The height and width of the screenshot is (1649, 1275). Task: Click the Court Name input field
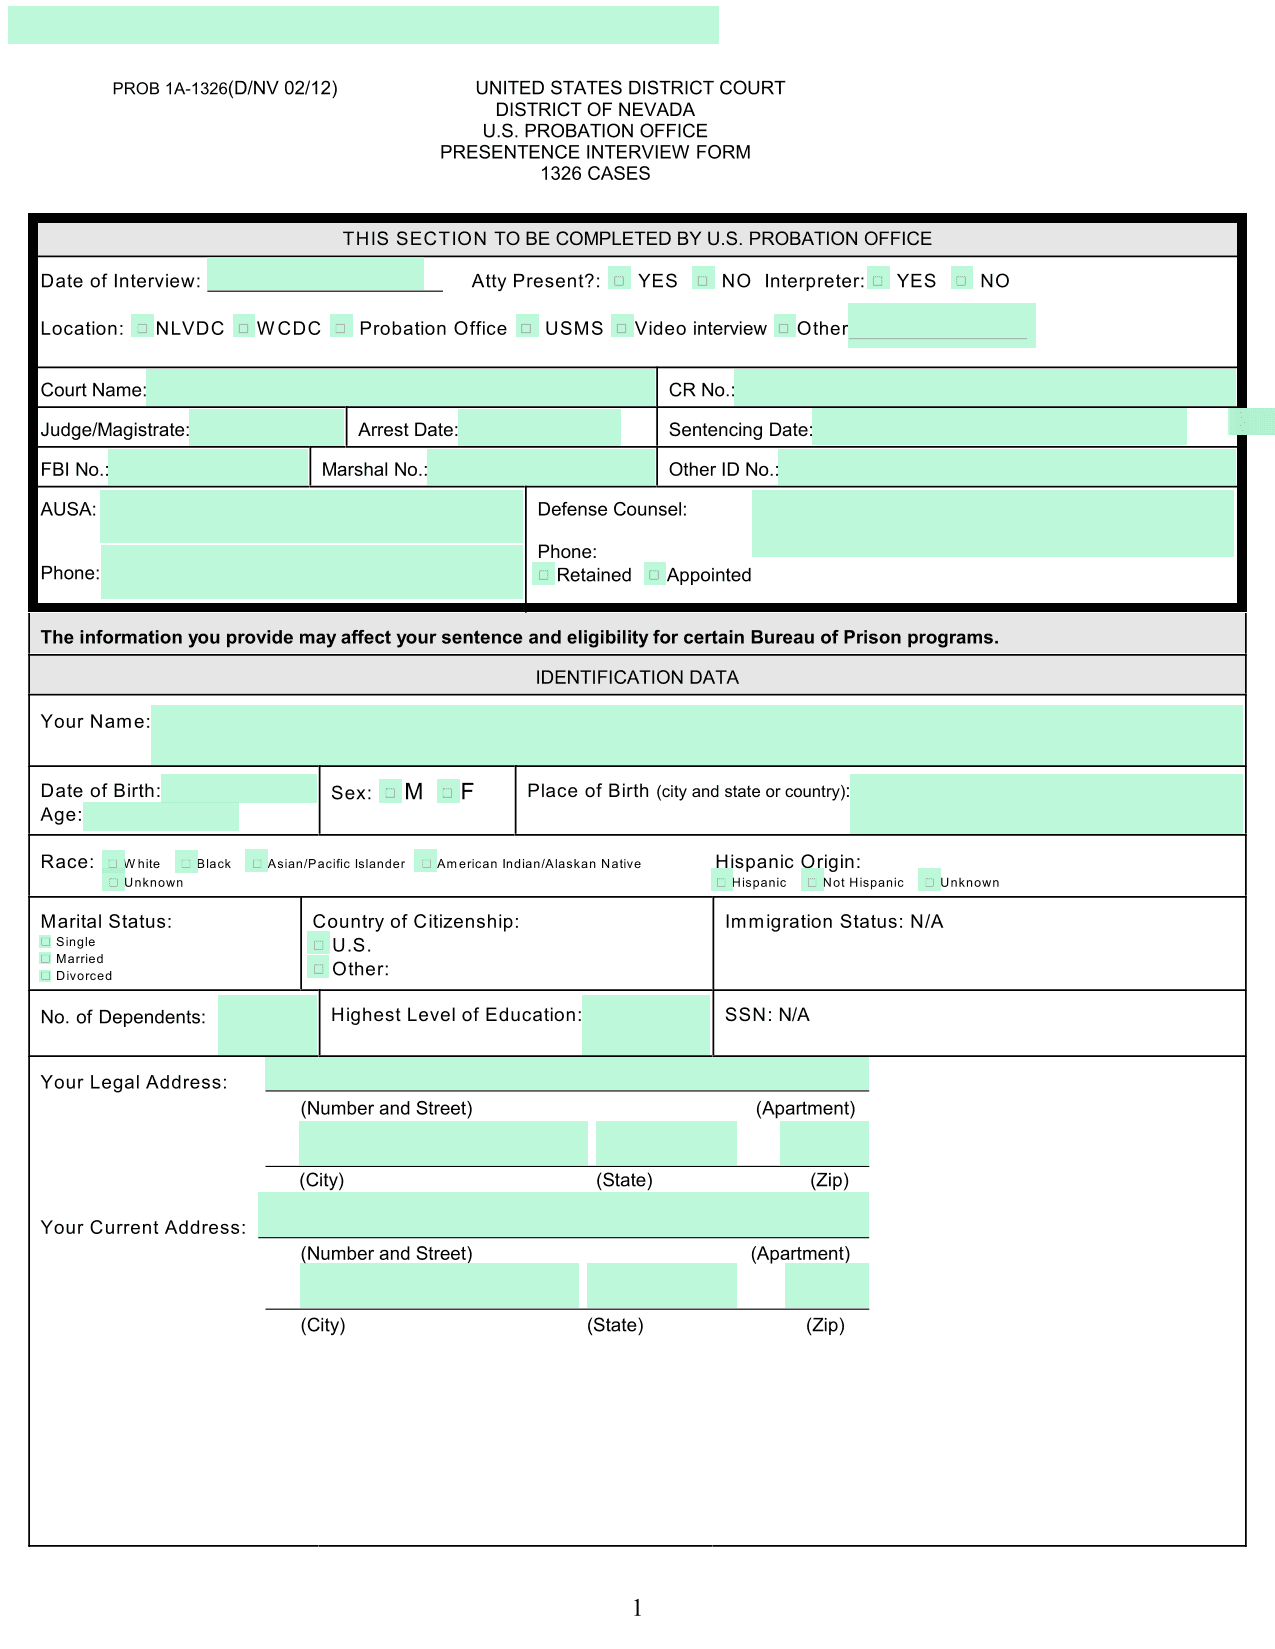[400, 388]
